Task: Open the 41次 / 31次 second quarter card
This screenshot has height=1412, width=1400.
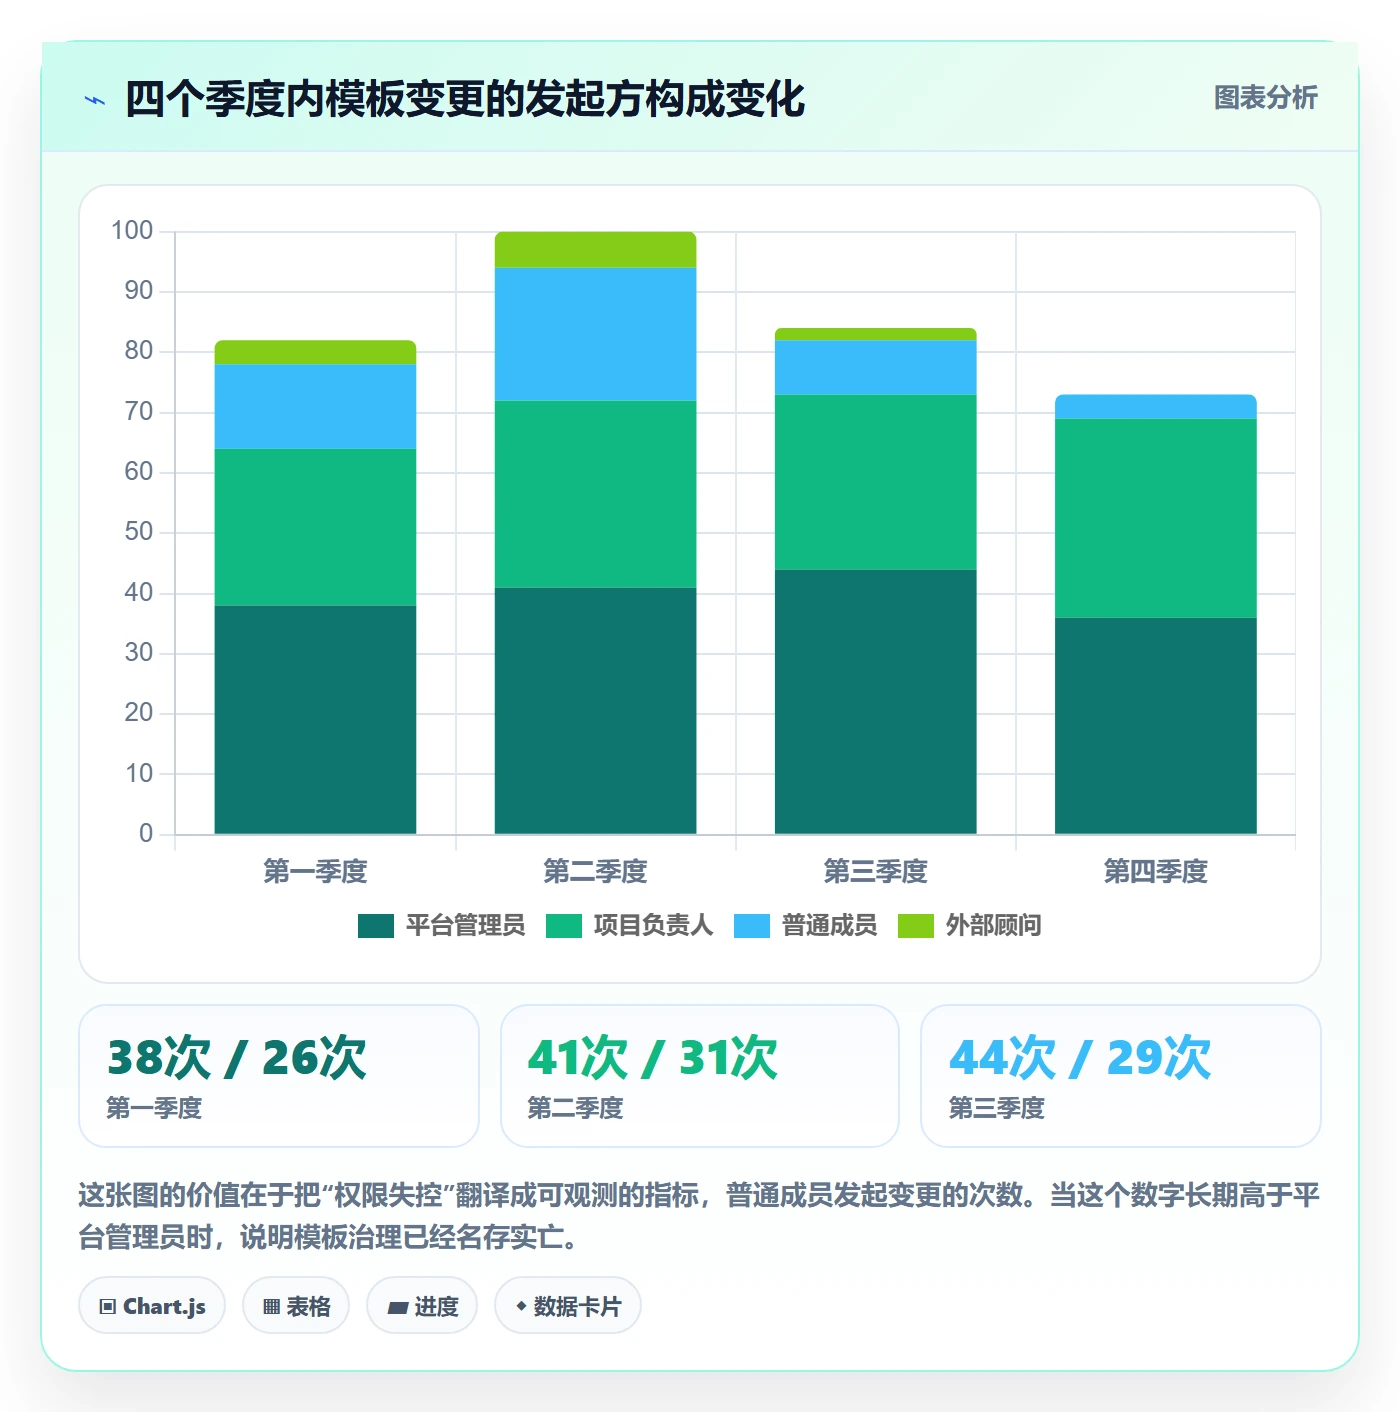Action: tap(700, 1076)
